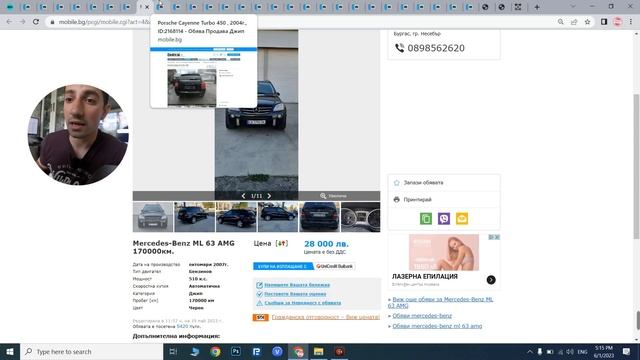Switch to the first teal-icon tab
This screenshot has width=640, height=360.
pos(10,7)
